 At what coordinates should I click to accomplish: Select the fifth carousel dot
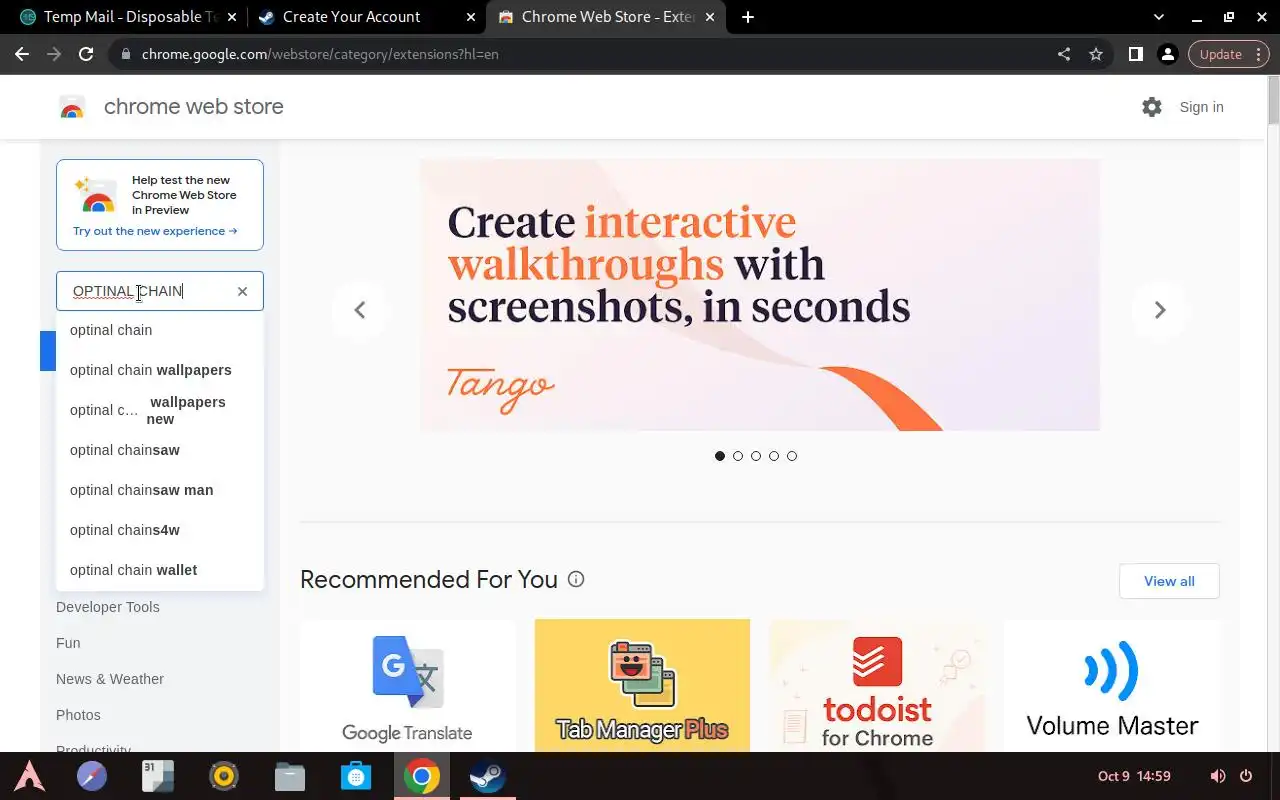pyautogui.click(x=792, y=456)
